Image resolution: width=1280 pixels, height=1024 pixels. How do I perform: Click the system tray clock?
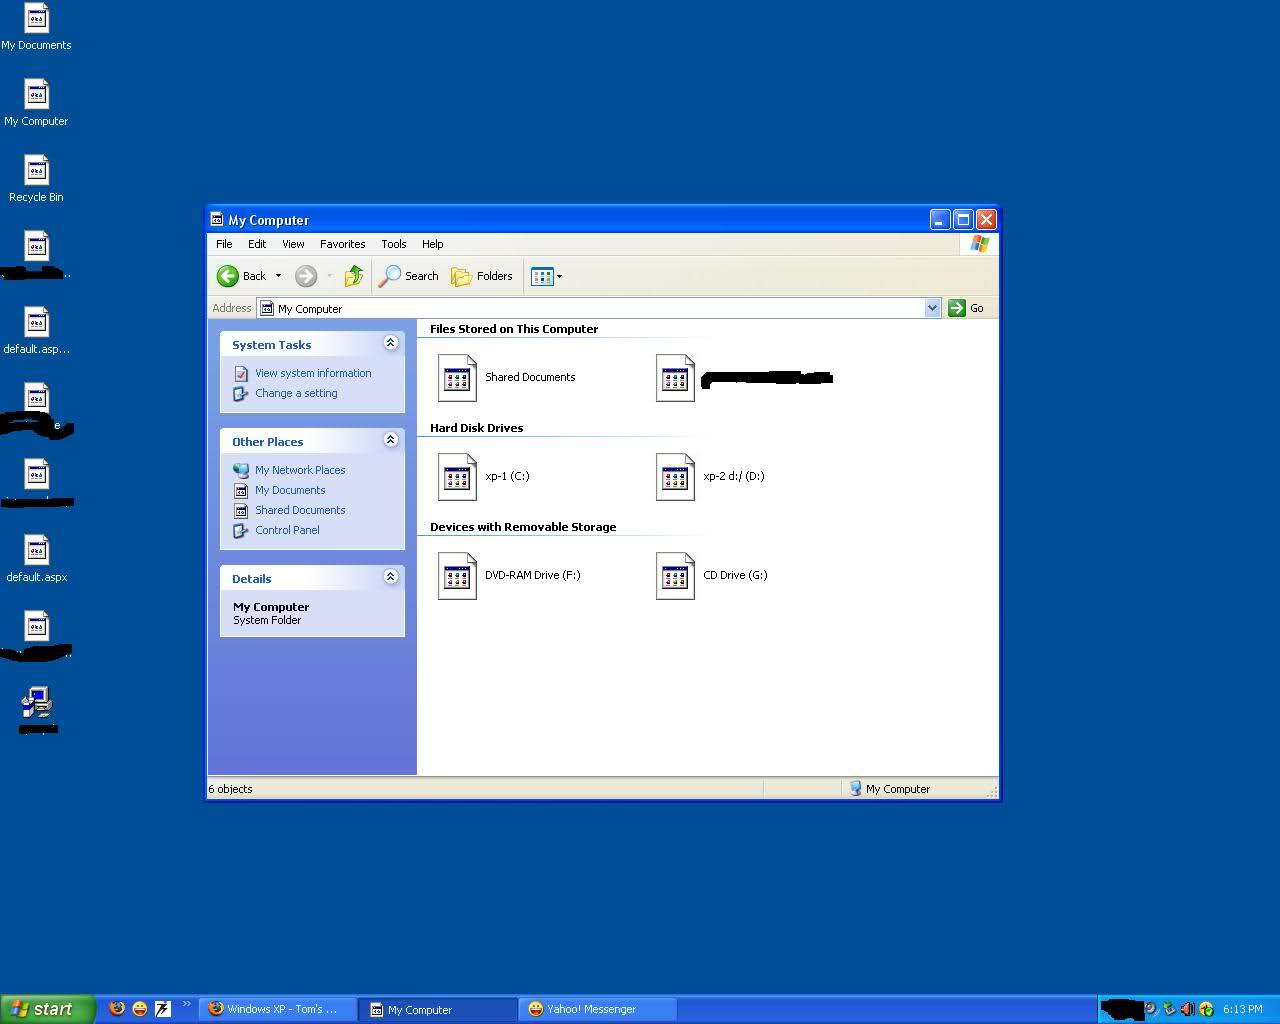tap(1242, 1009)
